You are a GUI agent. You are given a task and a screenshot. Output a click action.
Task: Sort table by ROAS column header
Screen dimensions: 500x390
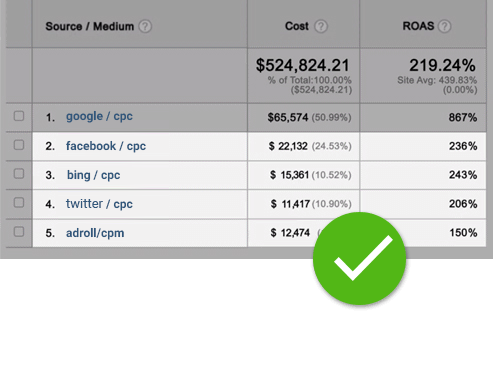pyautogui.click(x=418, y=26)
